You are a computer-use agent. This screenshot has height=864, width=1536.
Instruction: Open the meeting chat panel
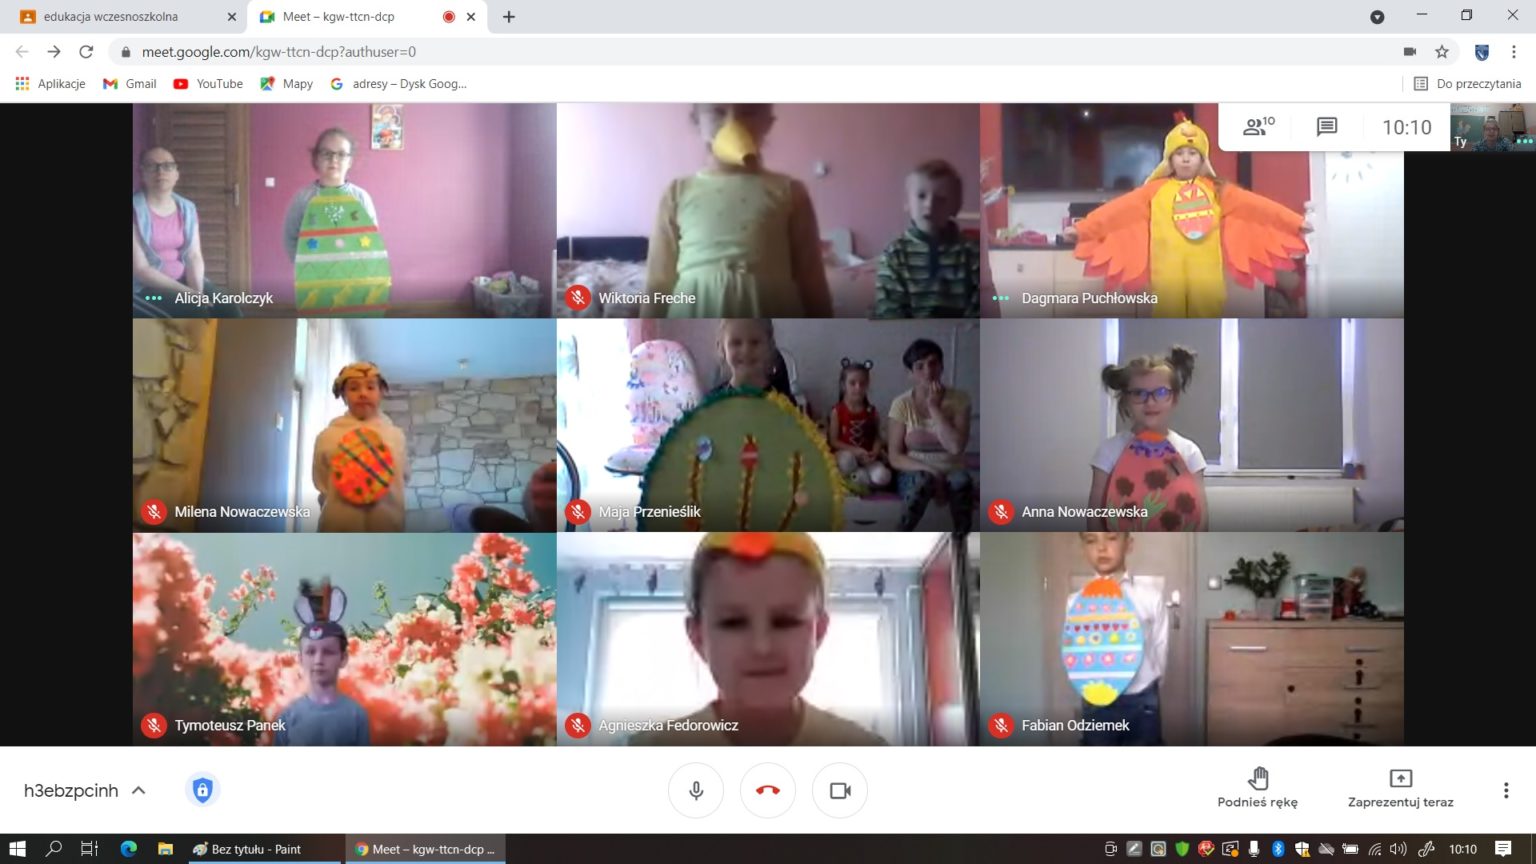pos(1327,127)
